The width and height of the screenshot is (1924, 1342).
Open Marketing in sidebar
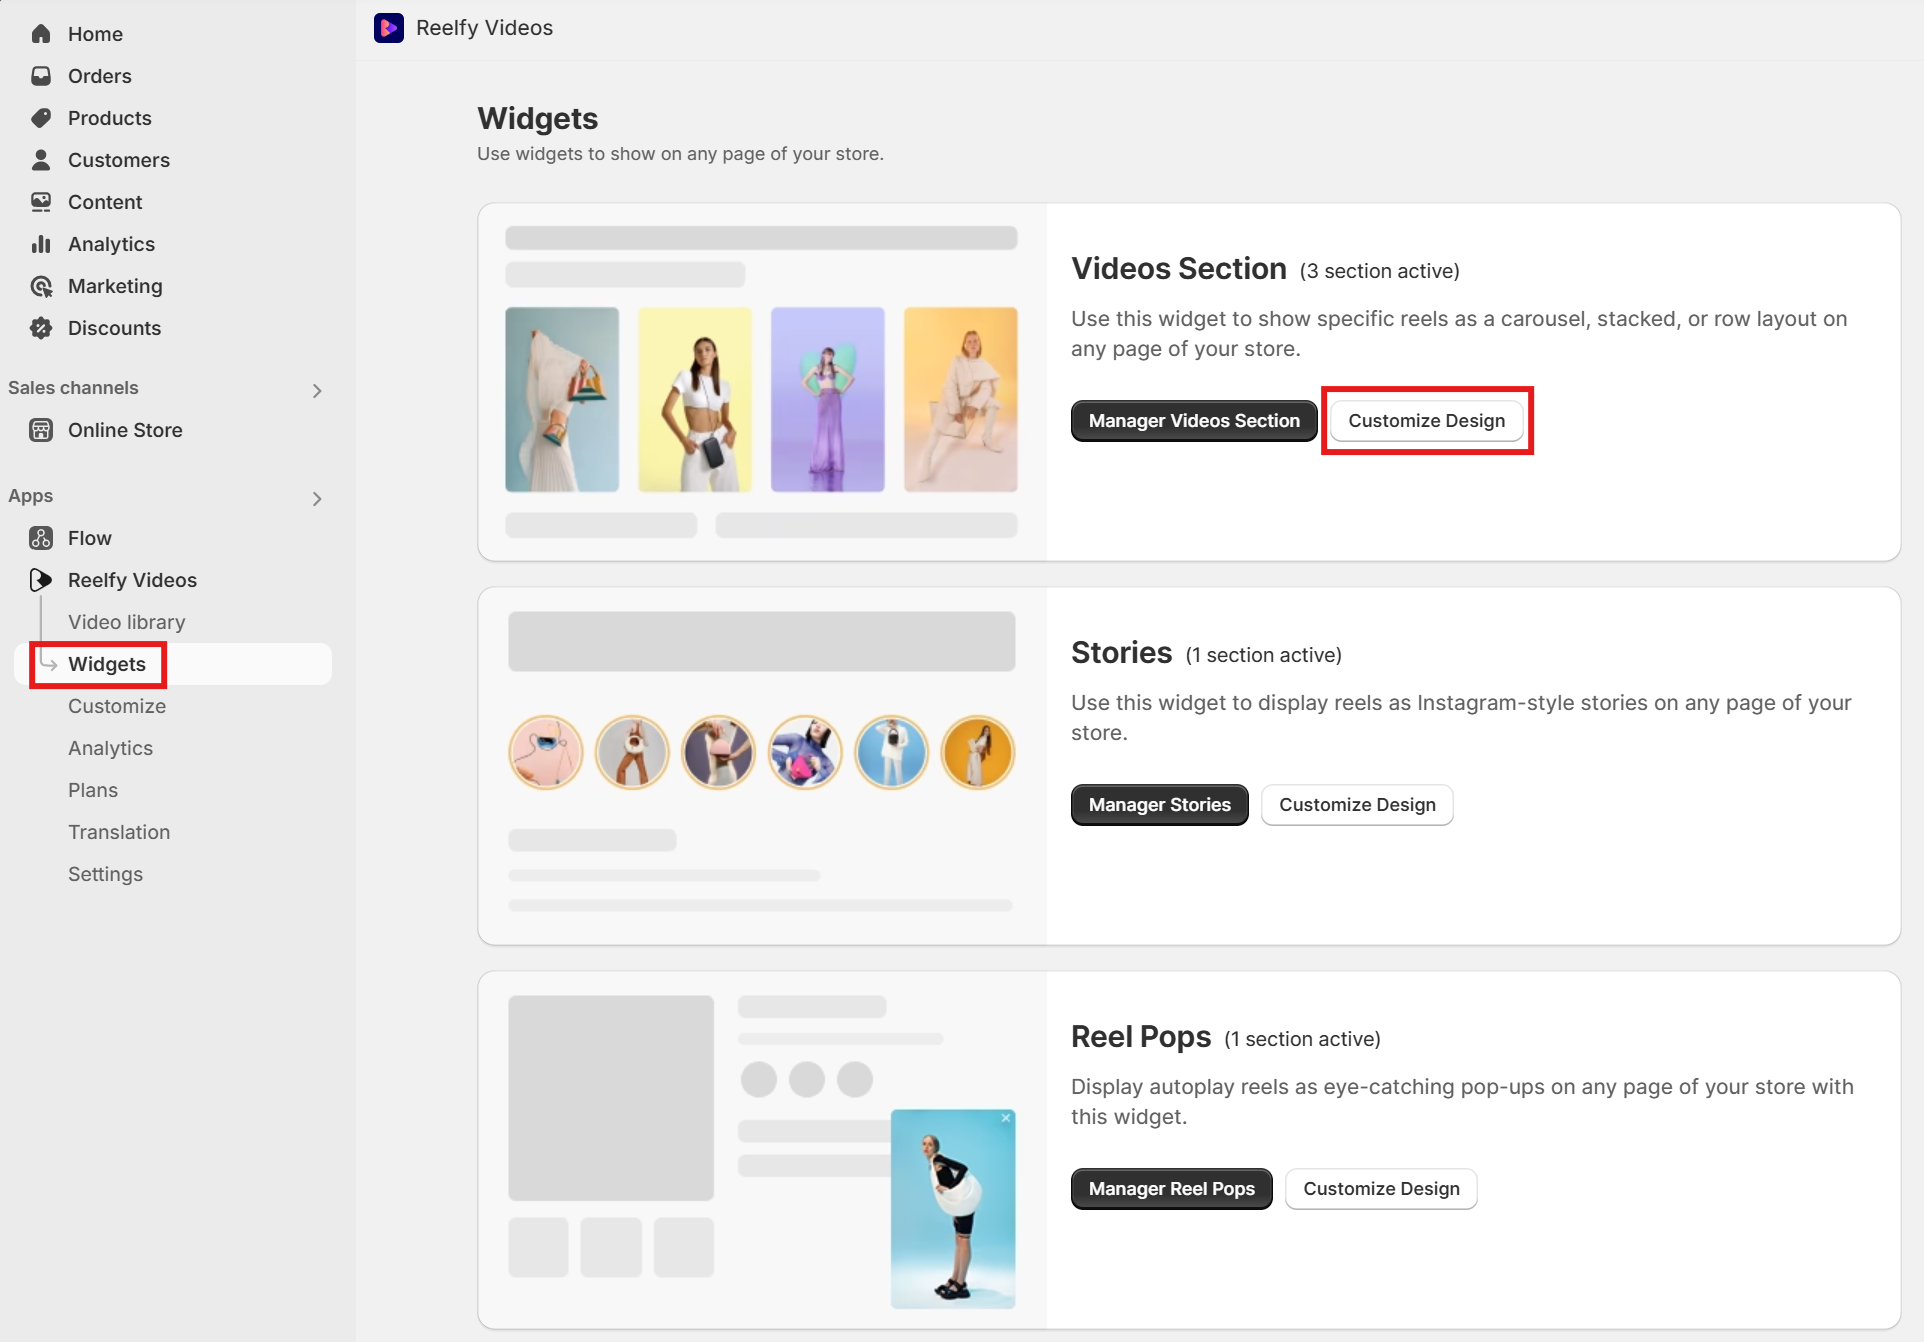coord(115,286)
